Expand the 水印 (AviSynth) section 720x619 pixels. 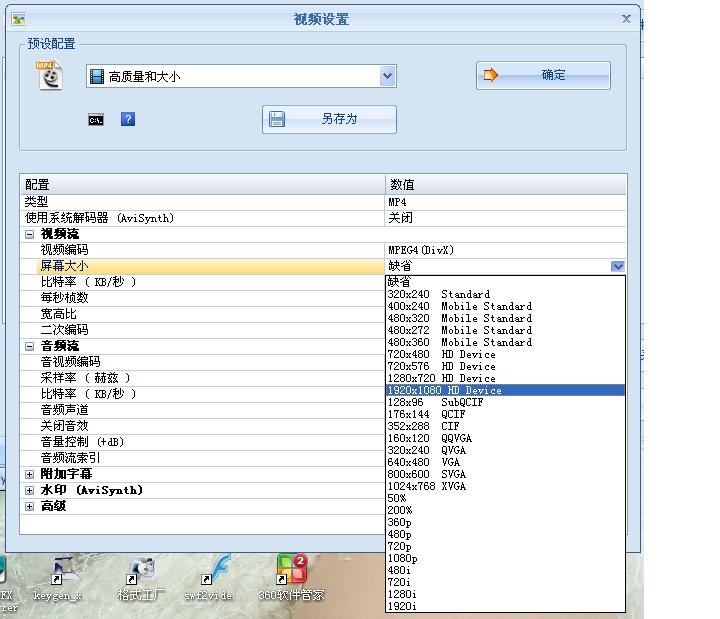[29, 490]
